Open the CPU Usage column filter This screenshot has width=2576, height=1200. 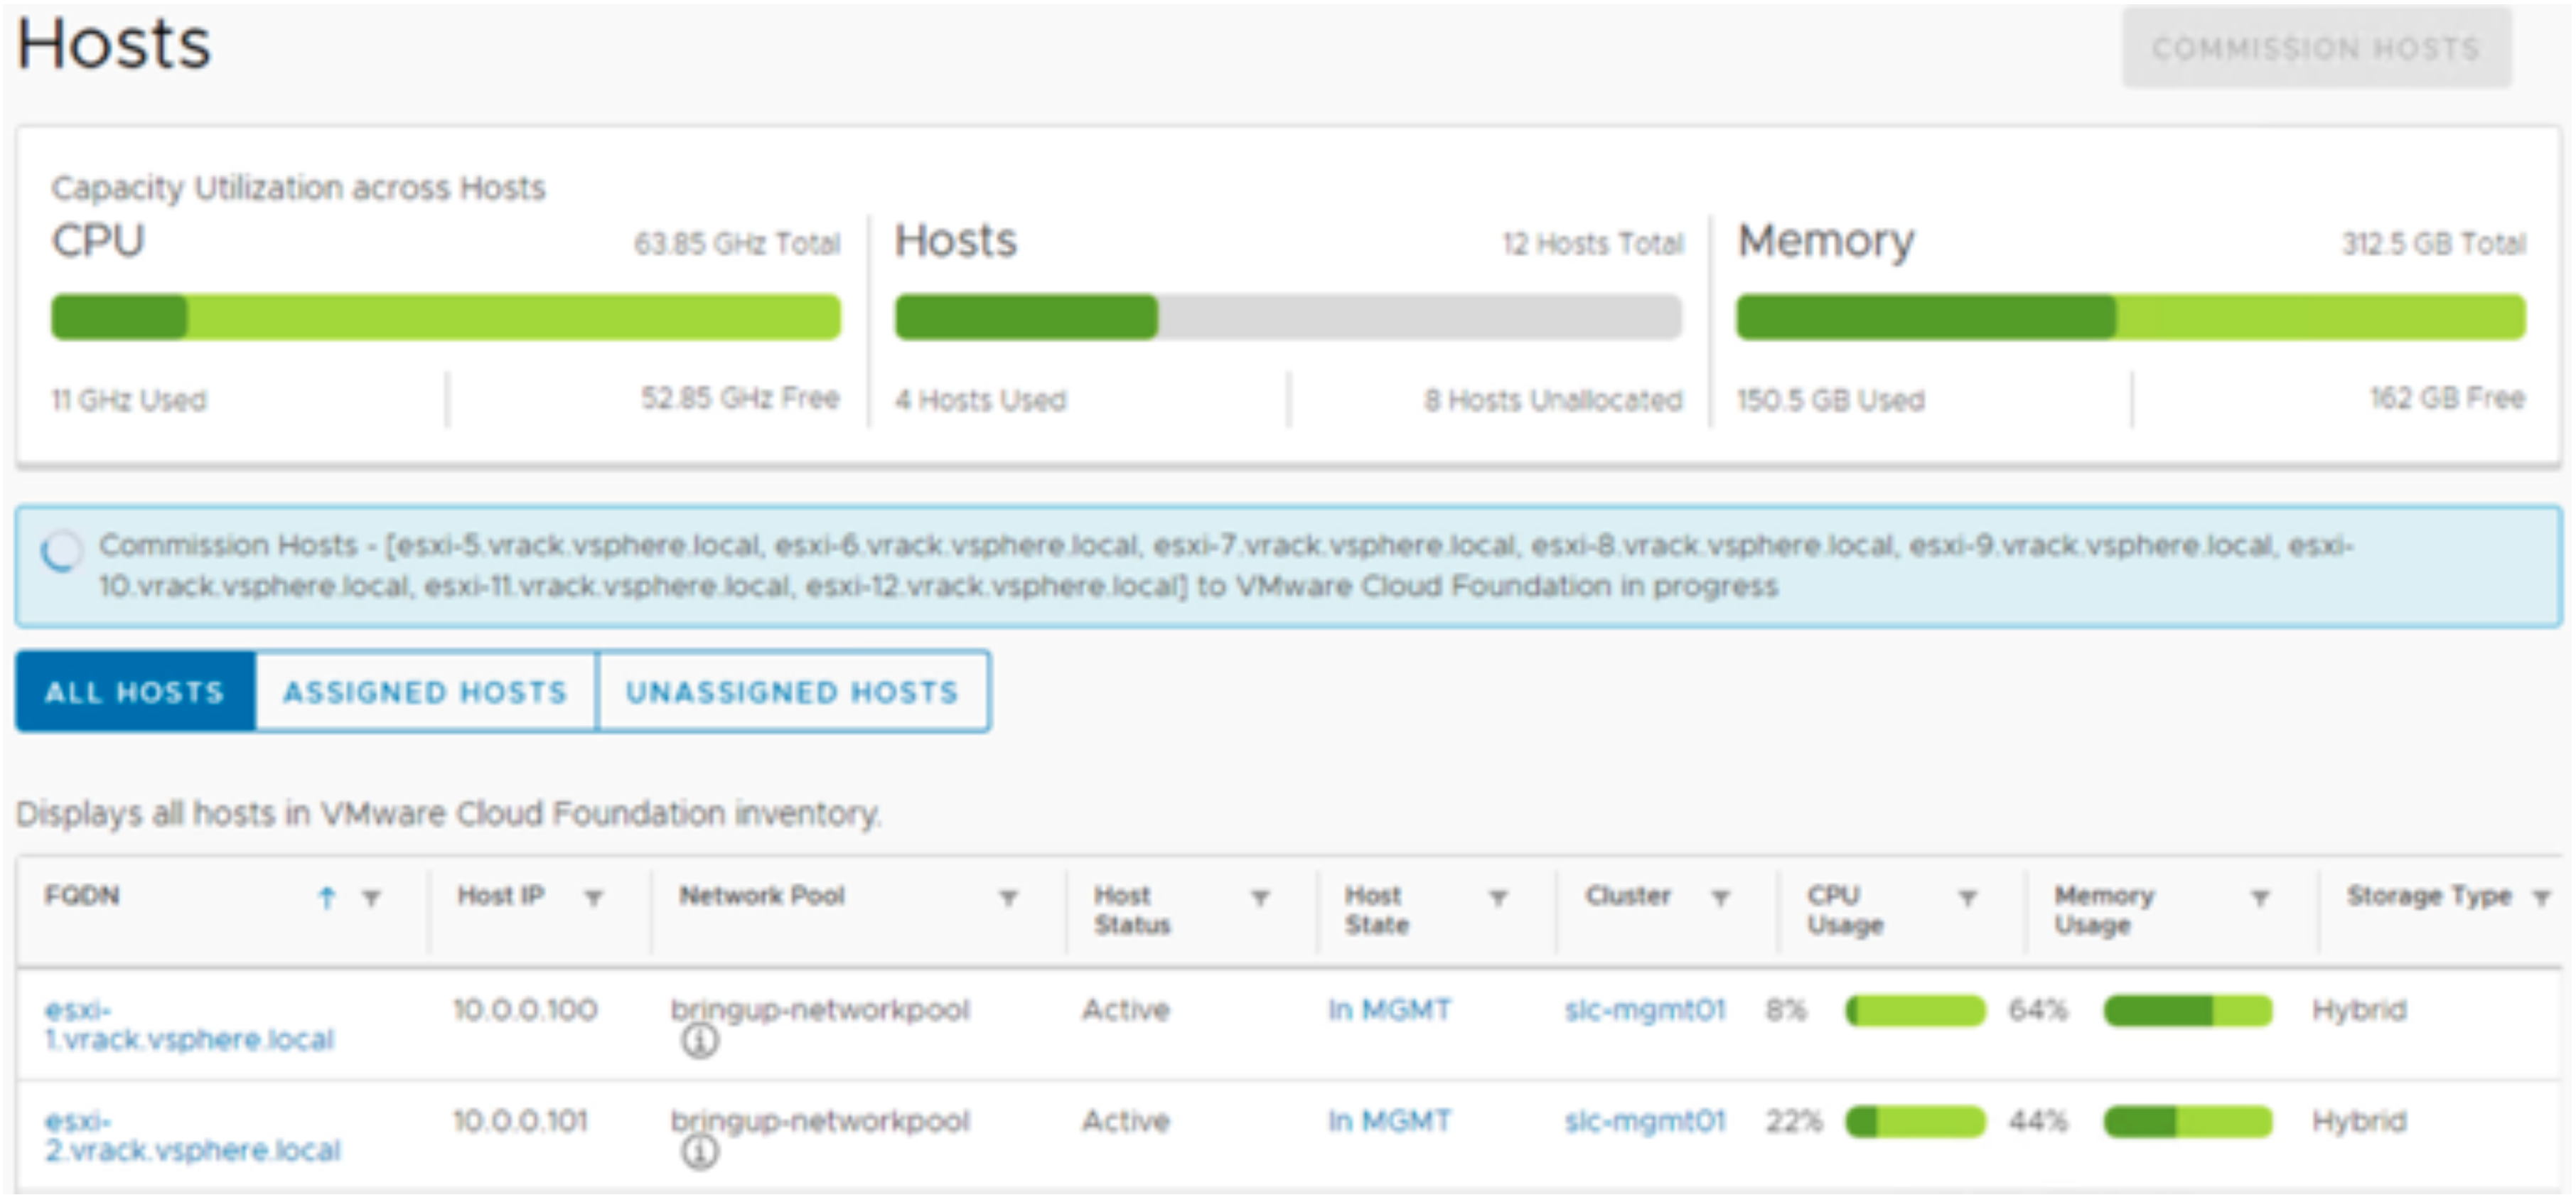point(1968,898)
